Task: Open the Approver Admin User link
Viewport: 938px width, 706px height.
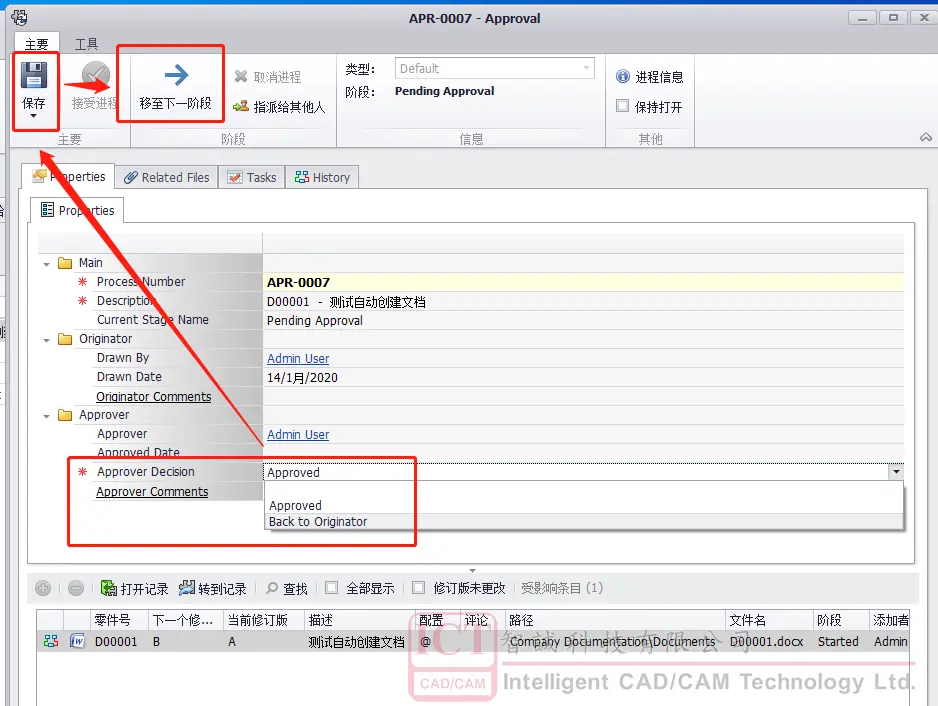Action: [x=298, y=434]
